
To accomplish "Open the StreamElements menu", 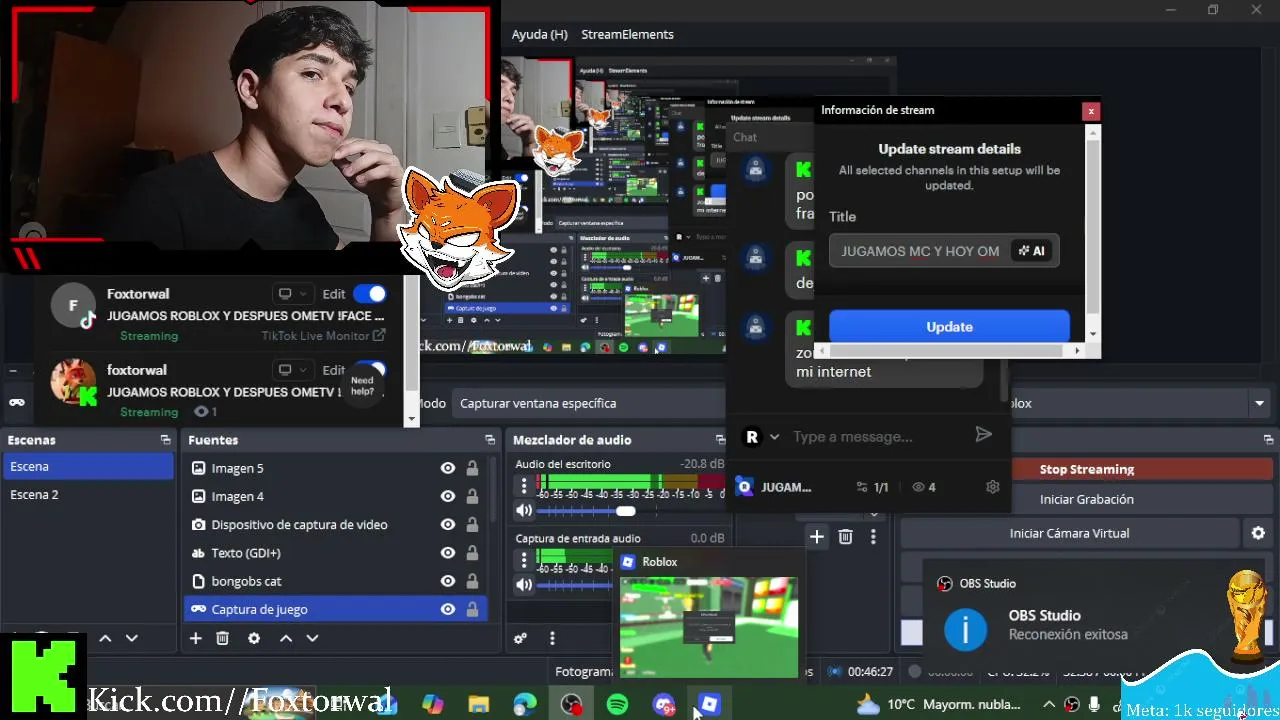I will coord(627,34).
